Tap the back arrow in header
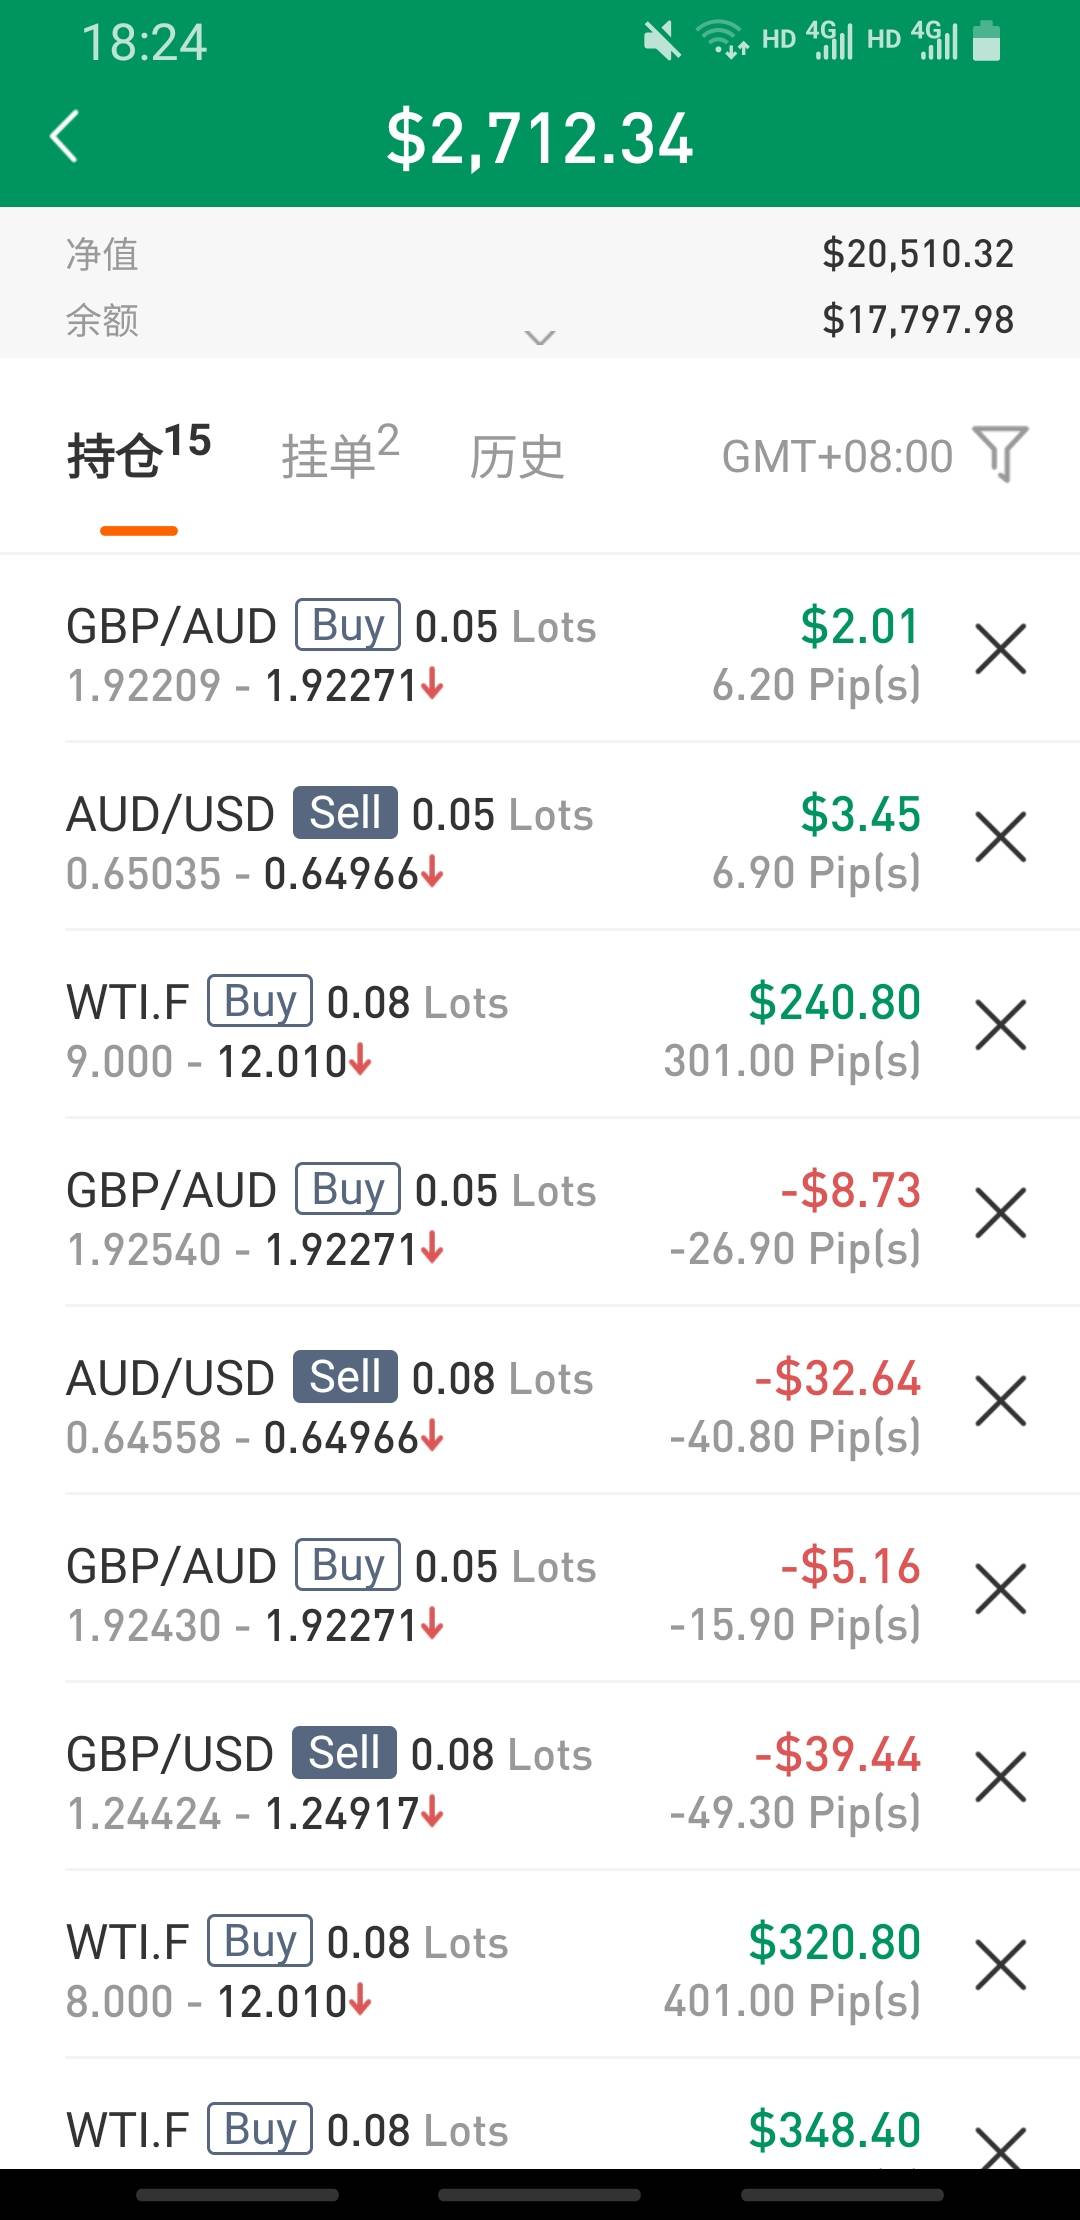The image size is (1080, 2220). coord(64,137)
